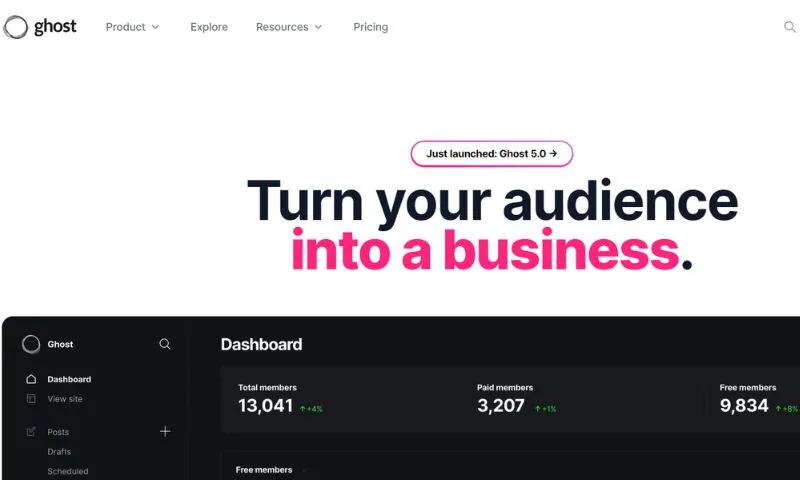Click the pink 'into a business' headline

click(485, 249)
